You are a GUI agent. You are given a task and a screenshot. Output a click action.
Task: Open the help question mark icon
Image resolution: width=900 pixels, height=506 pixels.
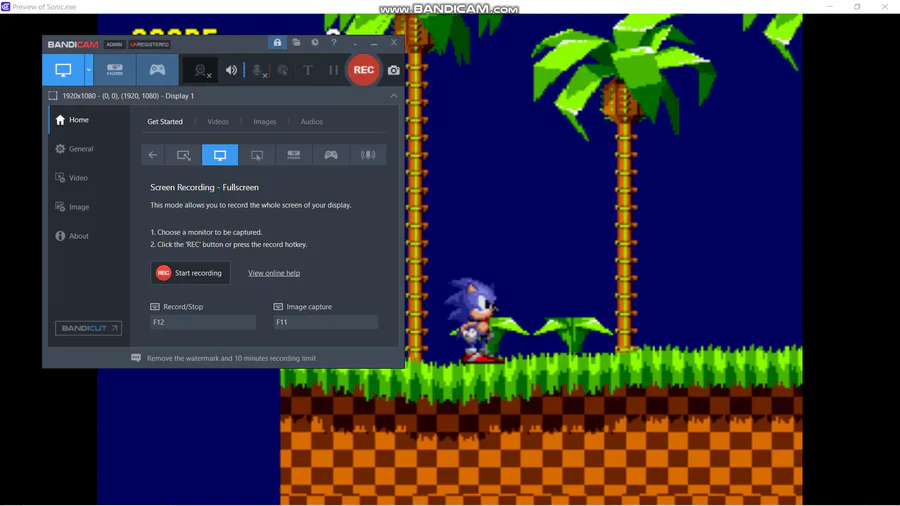tap(333, 42)
